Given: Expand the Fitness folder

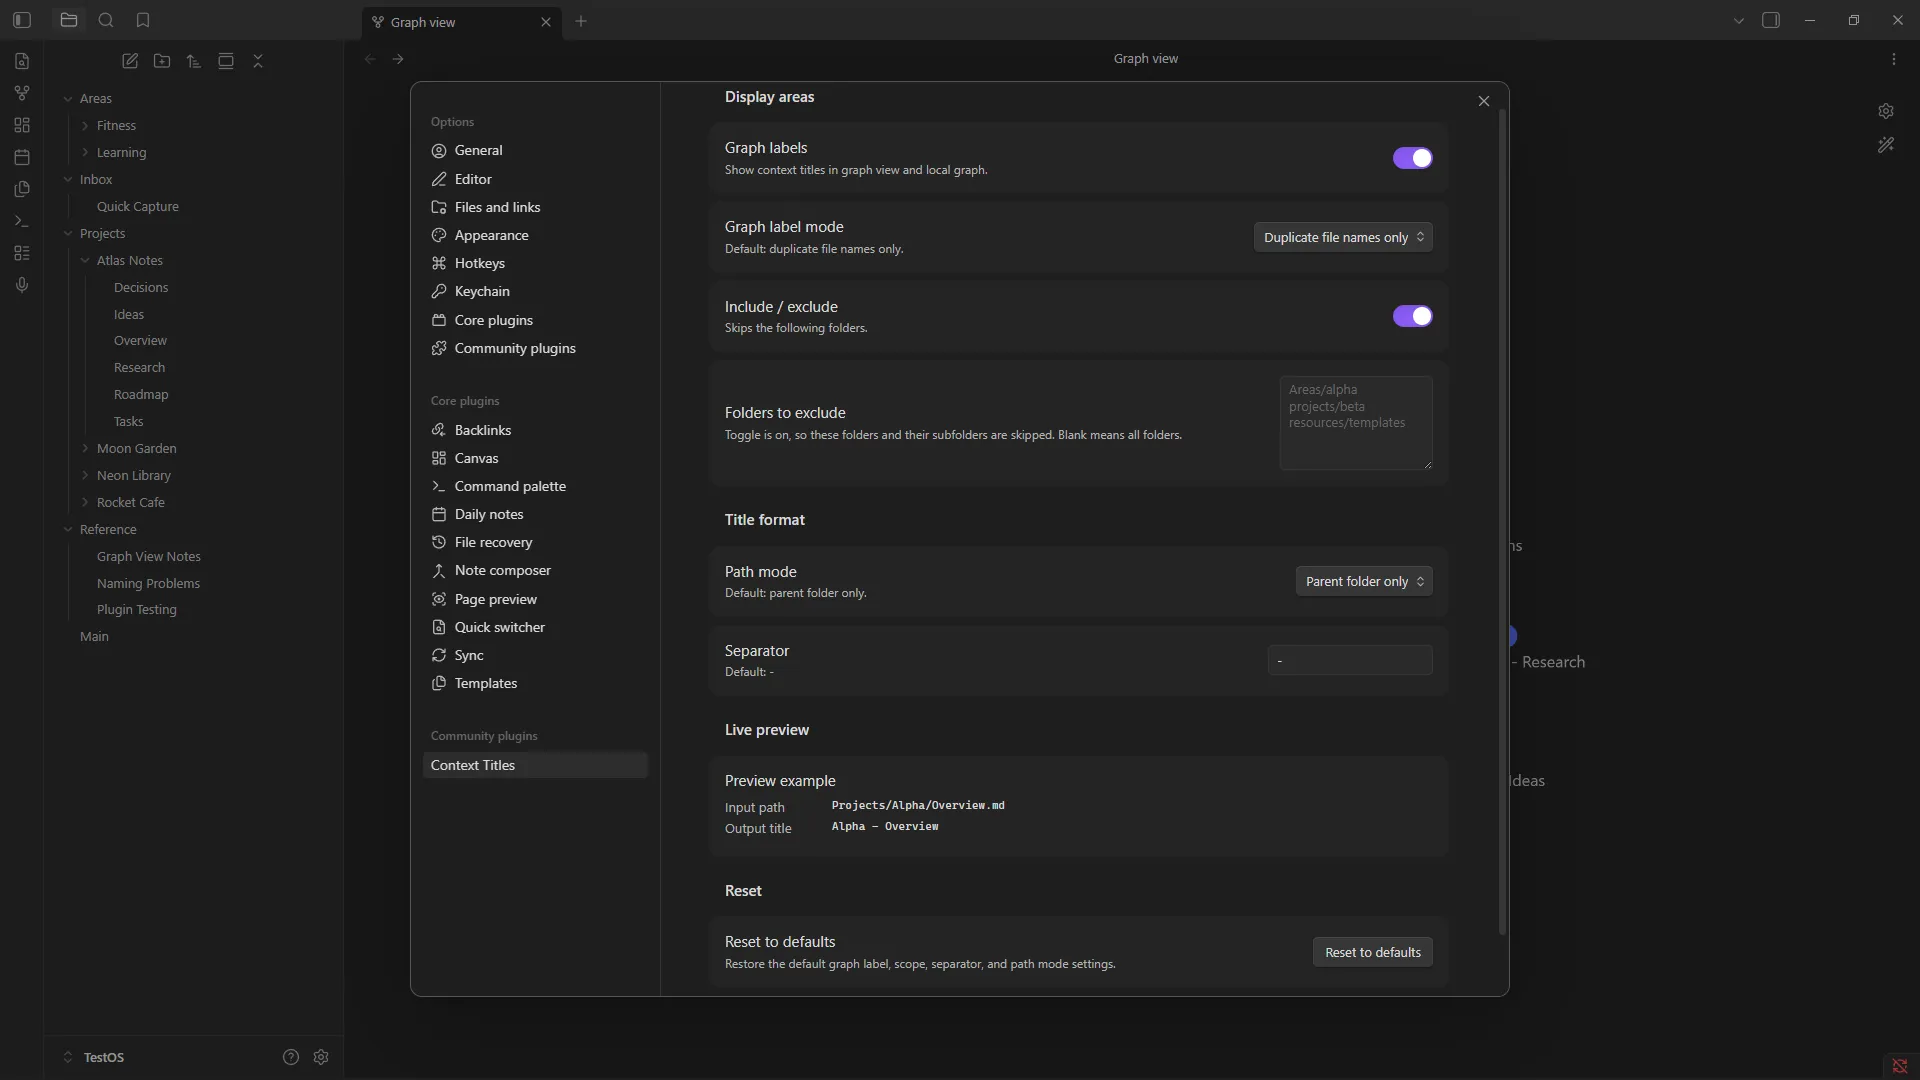Looking at the screenshot, I should [85, 125].
